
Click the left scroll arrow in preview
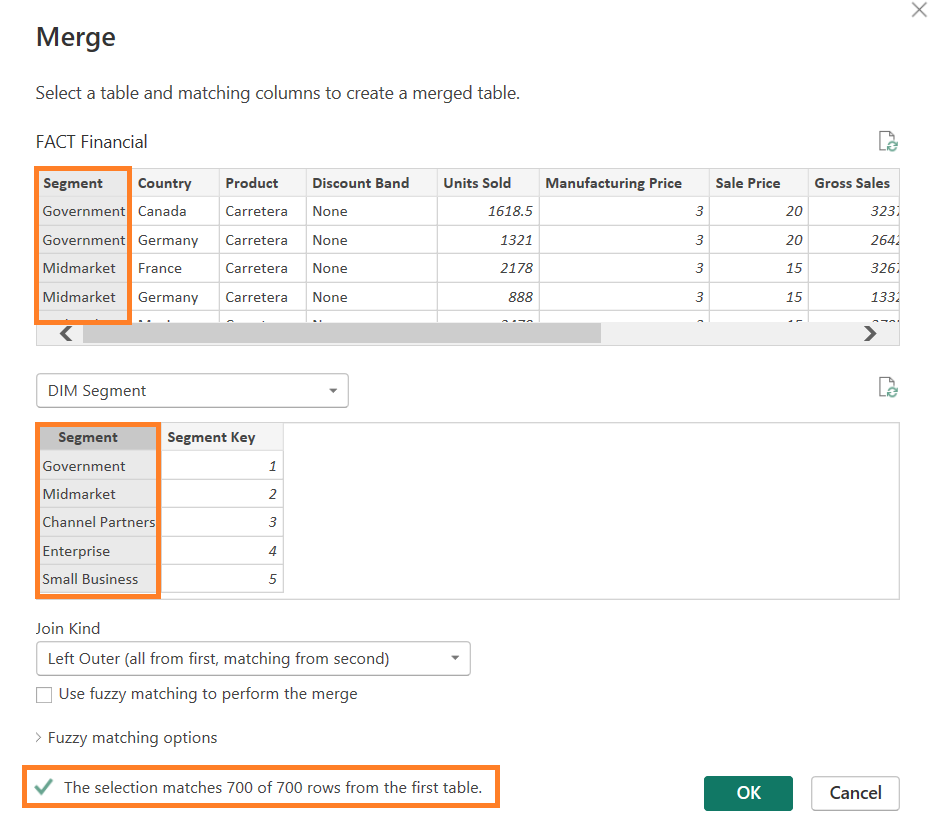pos(66,334)
